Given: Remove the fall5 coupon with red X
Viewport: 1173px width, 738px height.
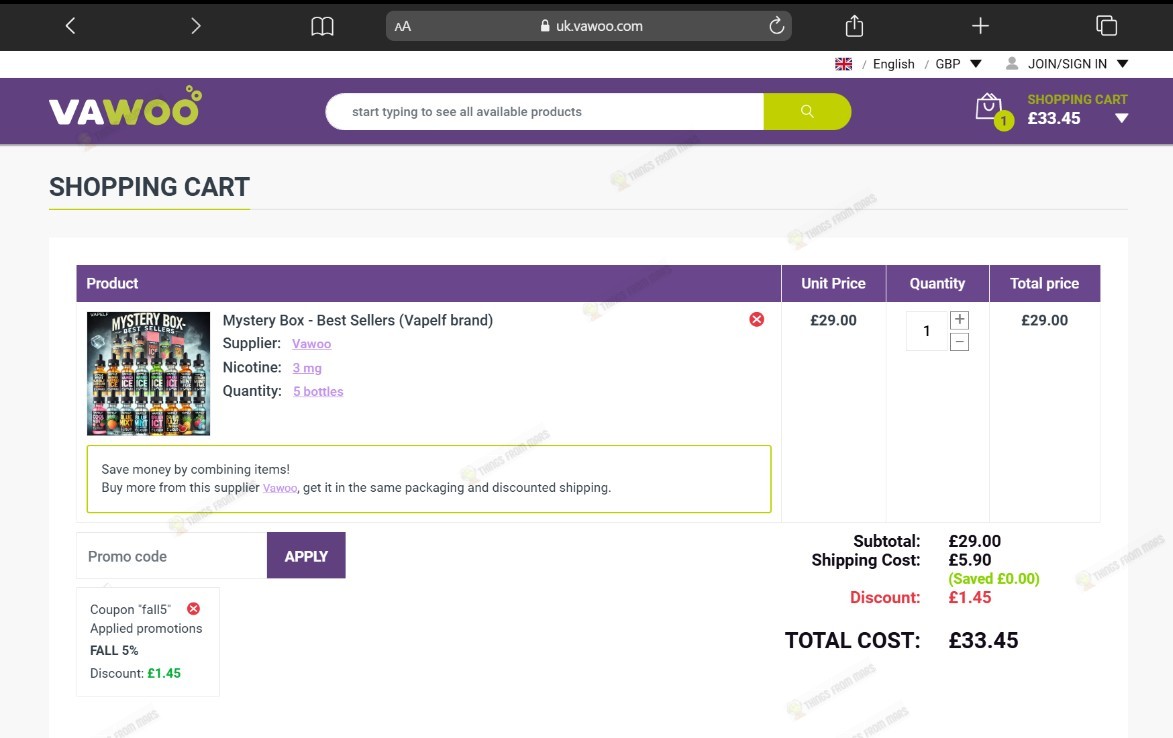Looking at the screenshot, I should click(194, 609).
